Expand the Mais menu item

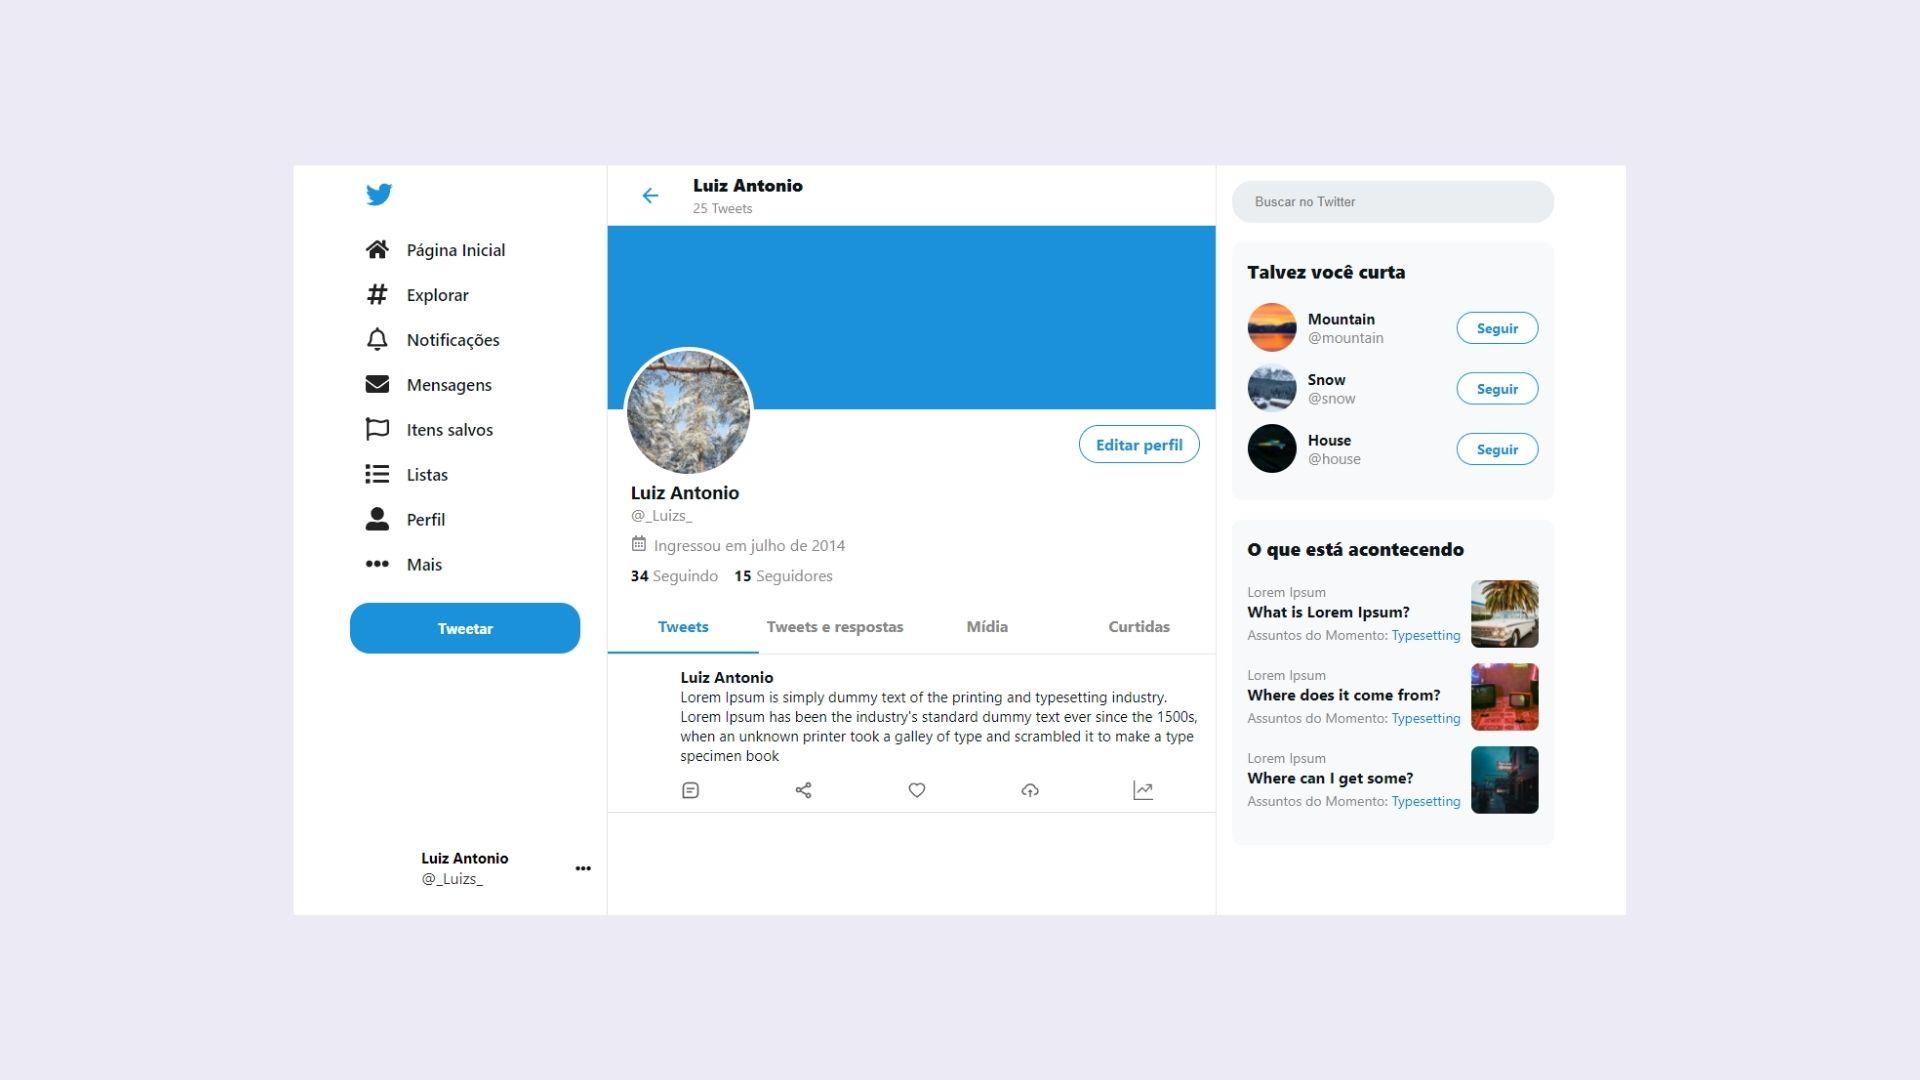422,563
